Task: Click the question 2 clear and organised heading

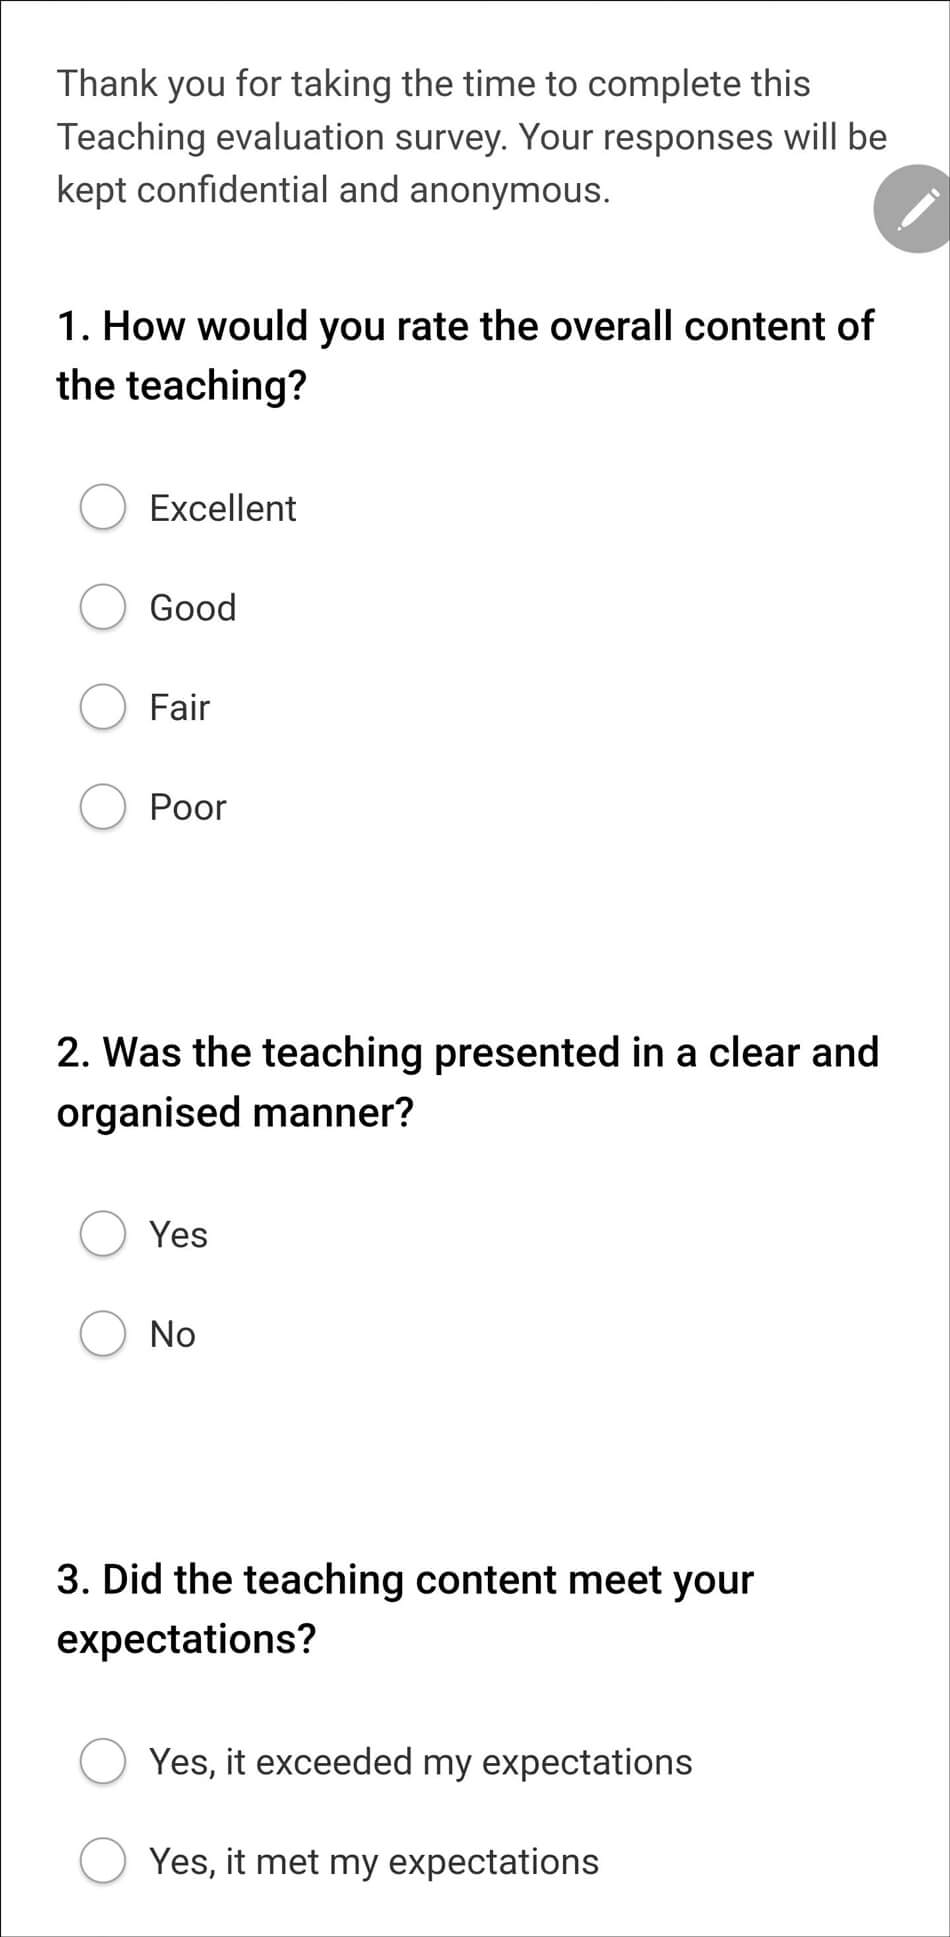Action: tap(467, 1082)
